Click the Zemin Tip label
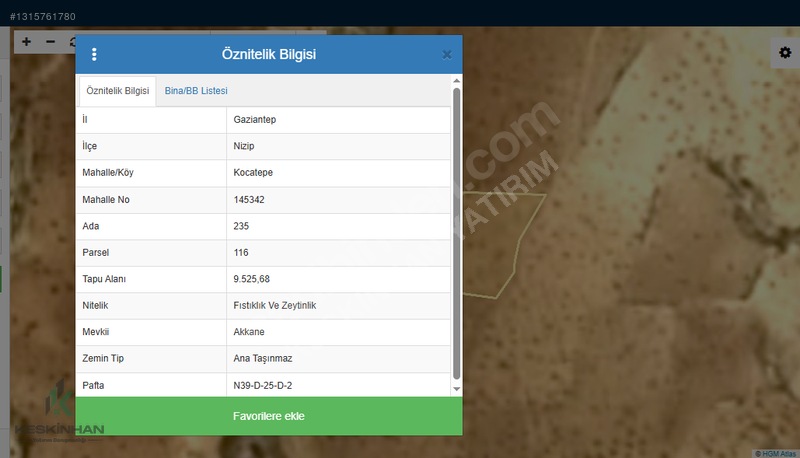 pos(103,359)
